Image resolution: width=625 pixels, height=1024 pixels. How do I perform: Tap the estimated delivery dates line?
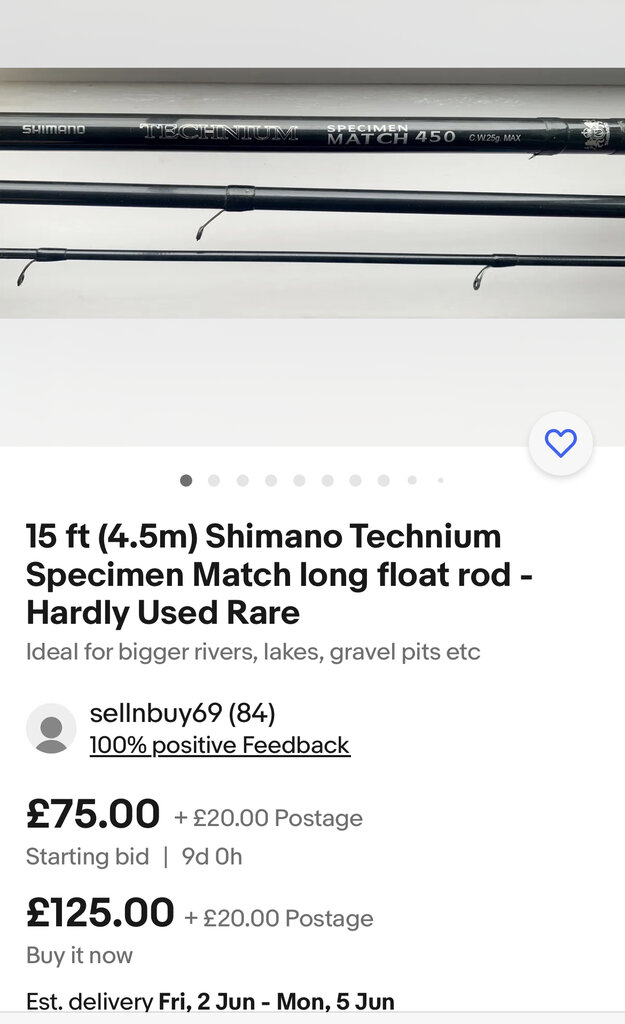(x=210, y=1001)
